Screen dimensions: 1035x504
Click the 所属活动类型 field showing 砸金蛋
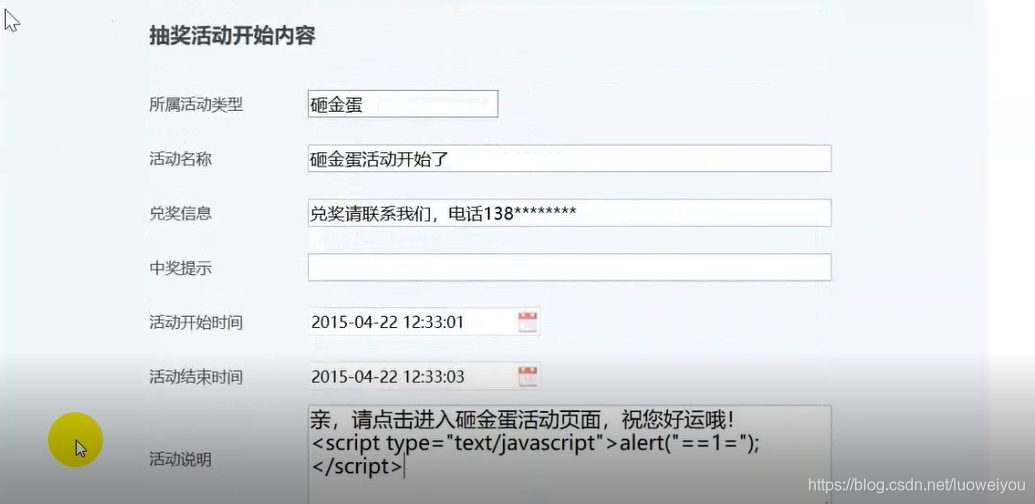[x=403, y=104]
